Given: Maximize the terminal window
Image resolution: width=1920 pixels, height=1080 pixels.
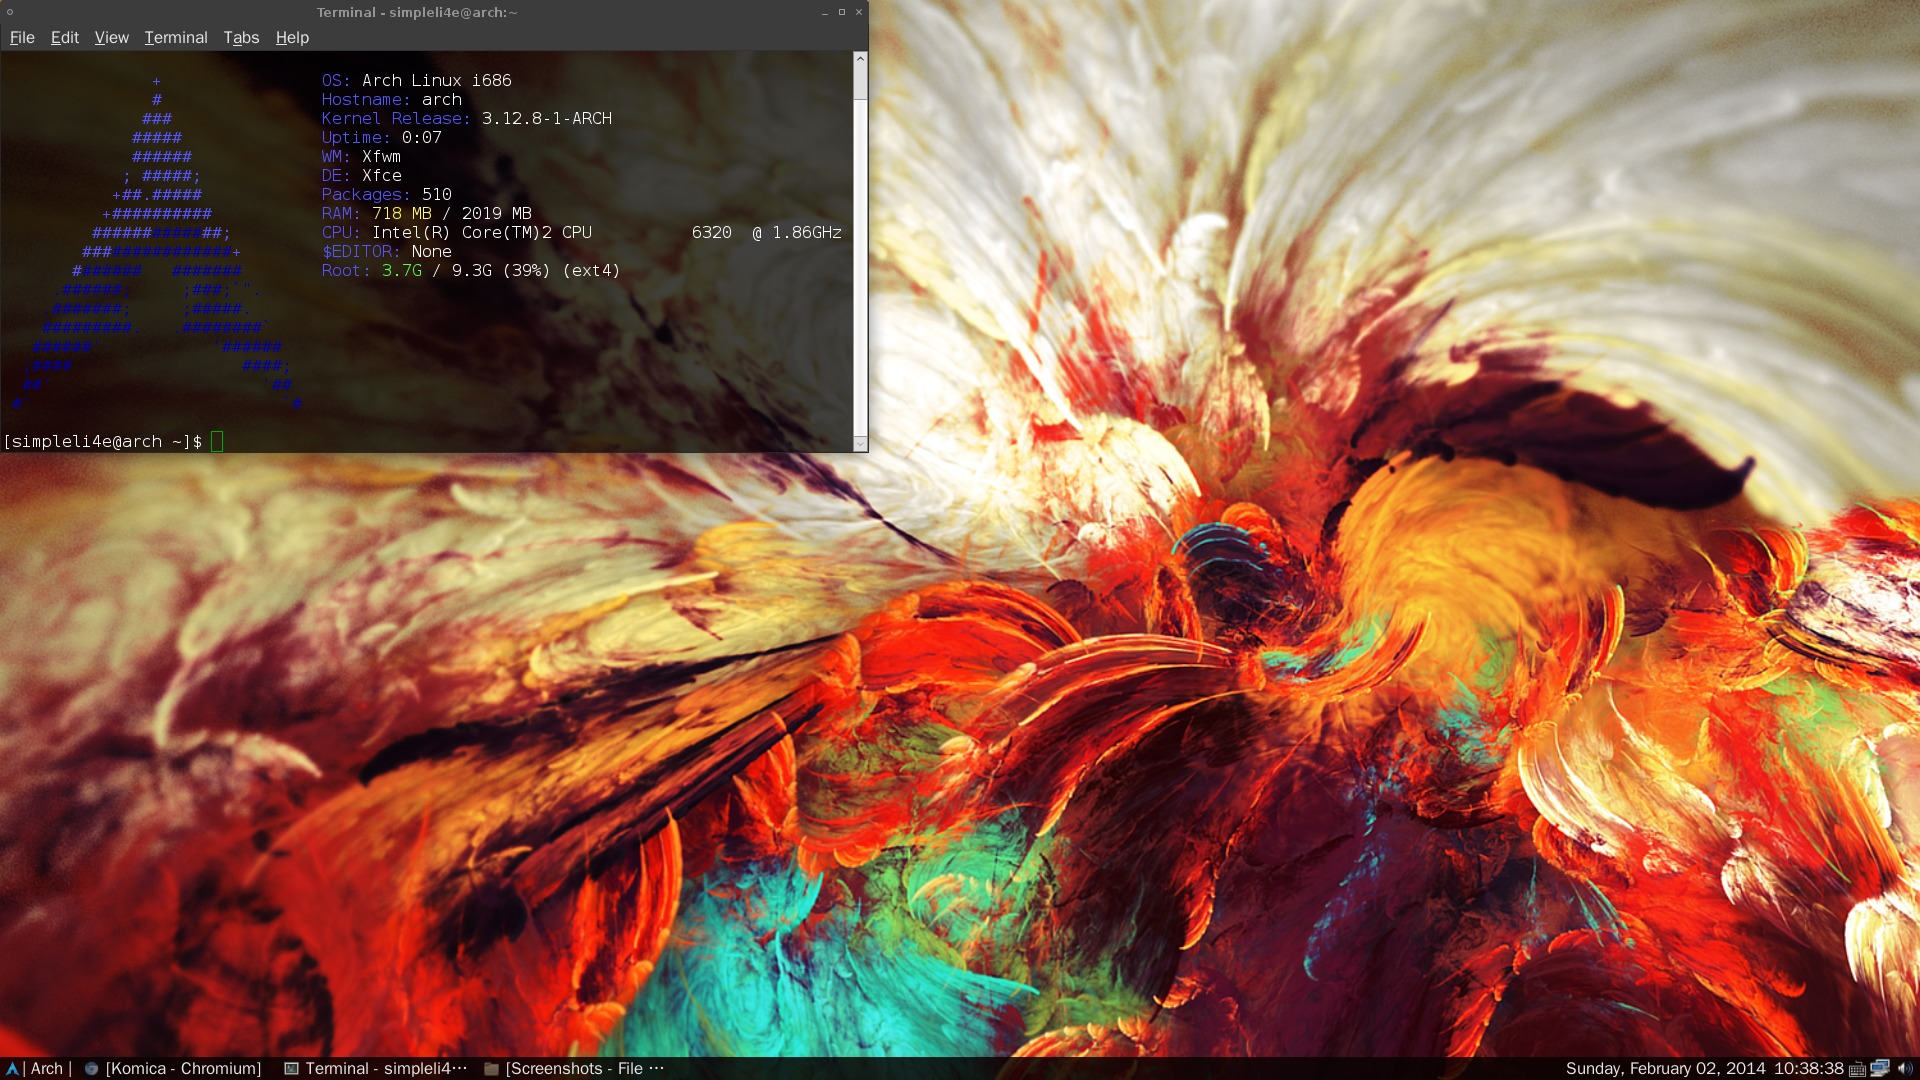Looking at the screenshot, I should (x=841, y=12).
